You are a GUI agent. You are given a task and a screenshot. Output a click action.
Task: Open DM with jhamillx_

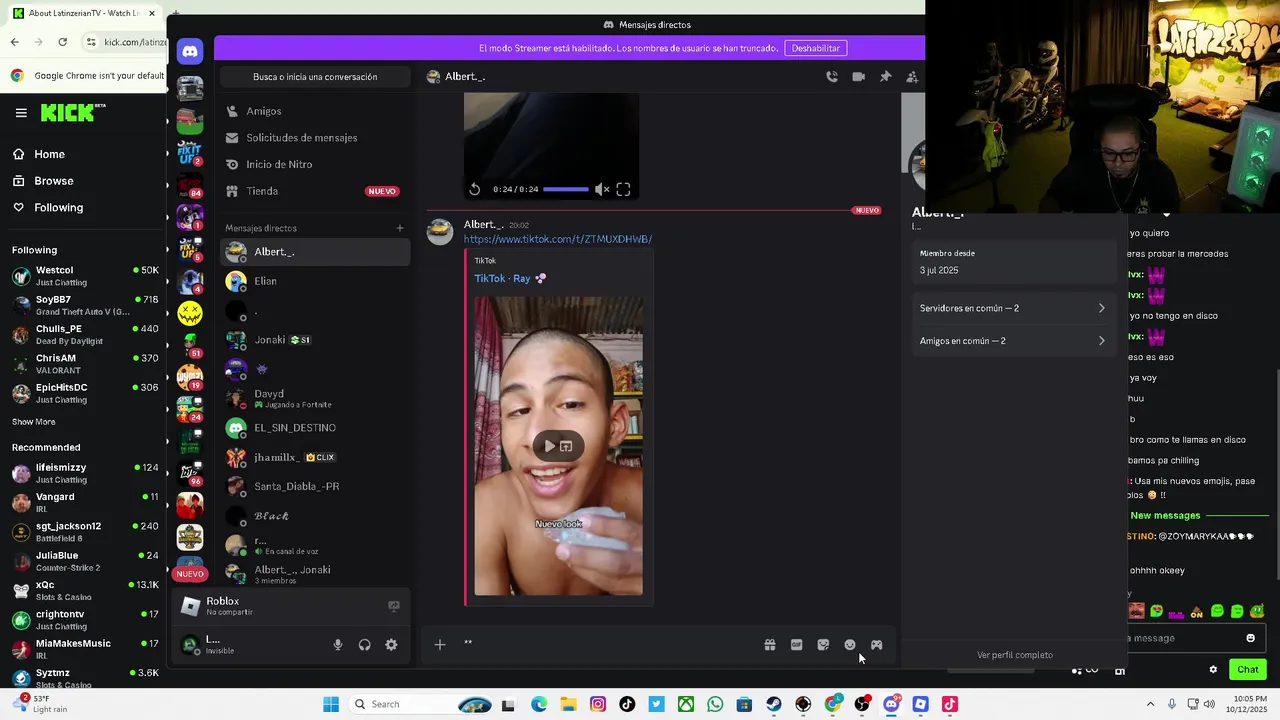[314, 457]
